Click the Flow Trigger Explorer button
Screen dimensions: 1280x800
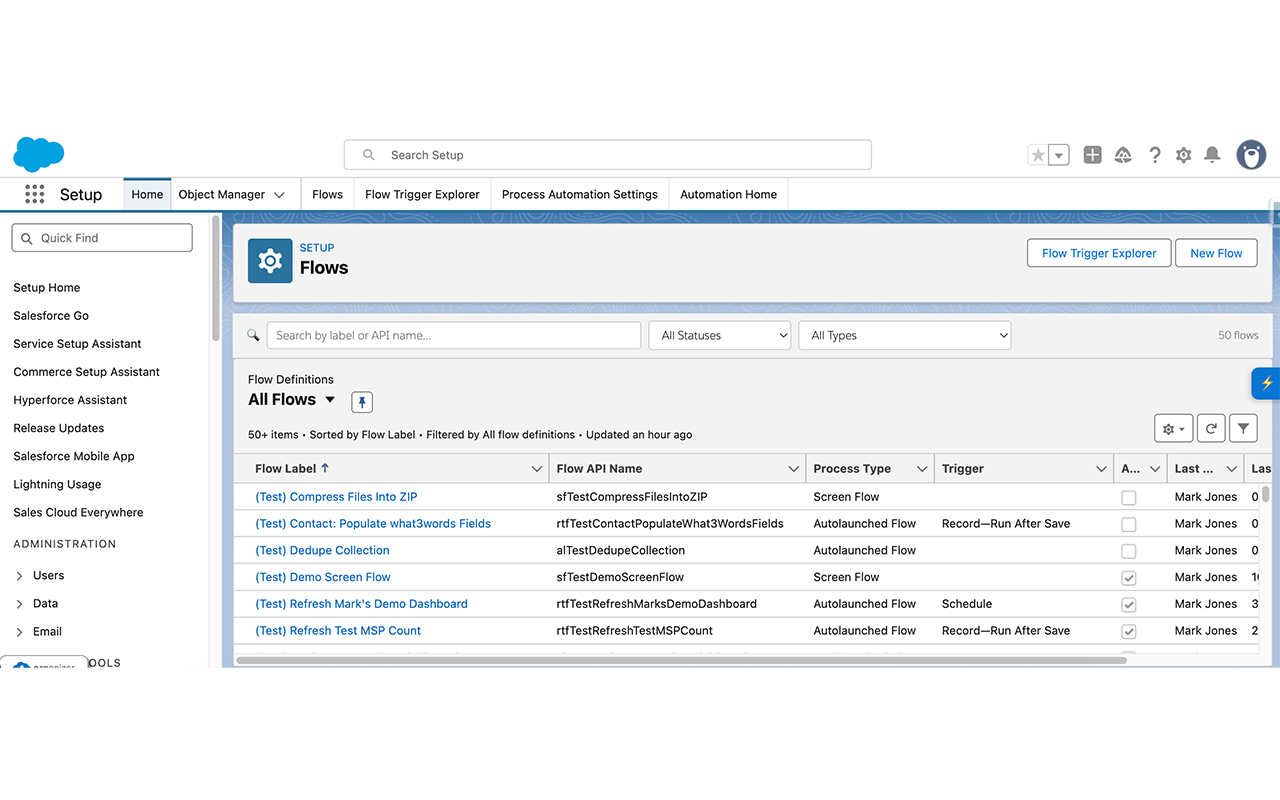pyautogui.click(x=1099, y=253)
